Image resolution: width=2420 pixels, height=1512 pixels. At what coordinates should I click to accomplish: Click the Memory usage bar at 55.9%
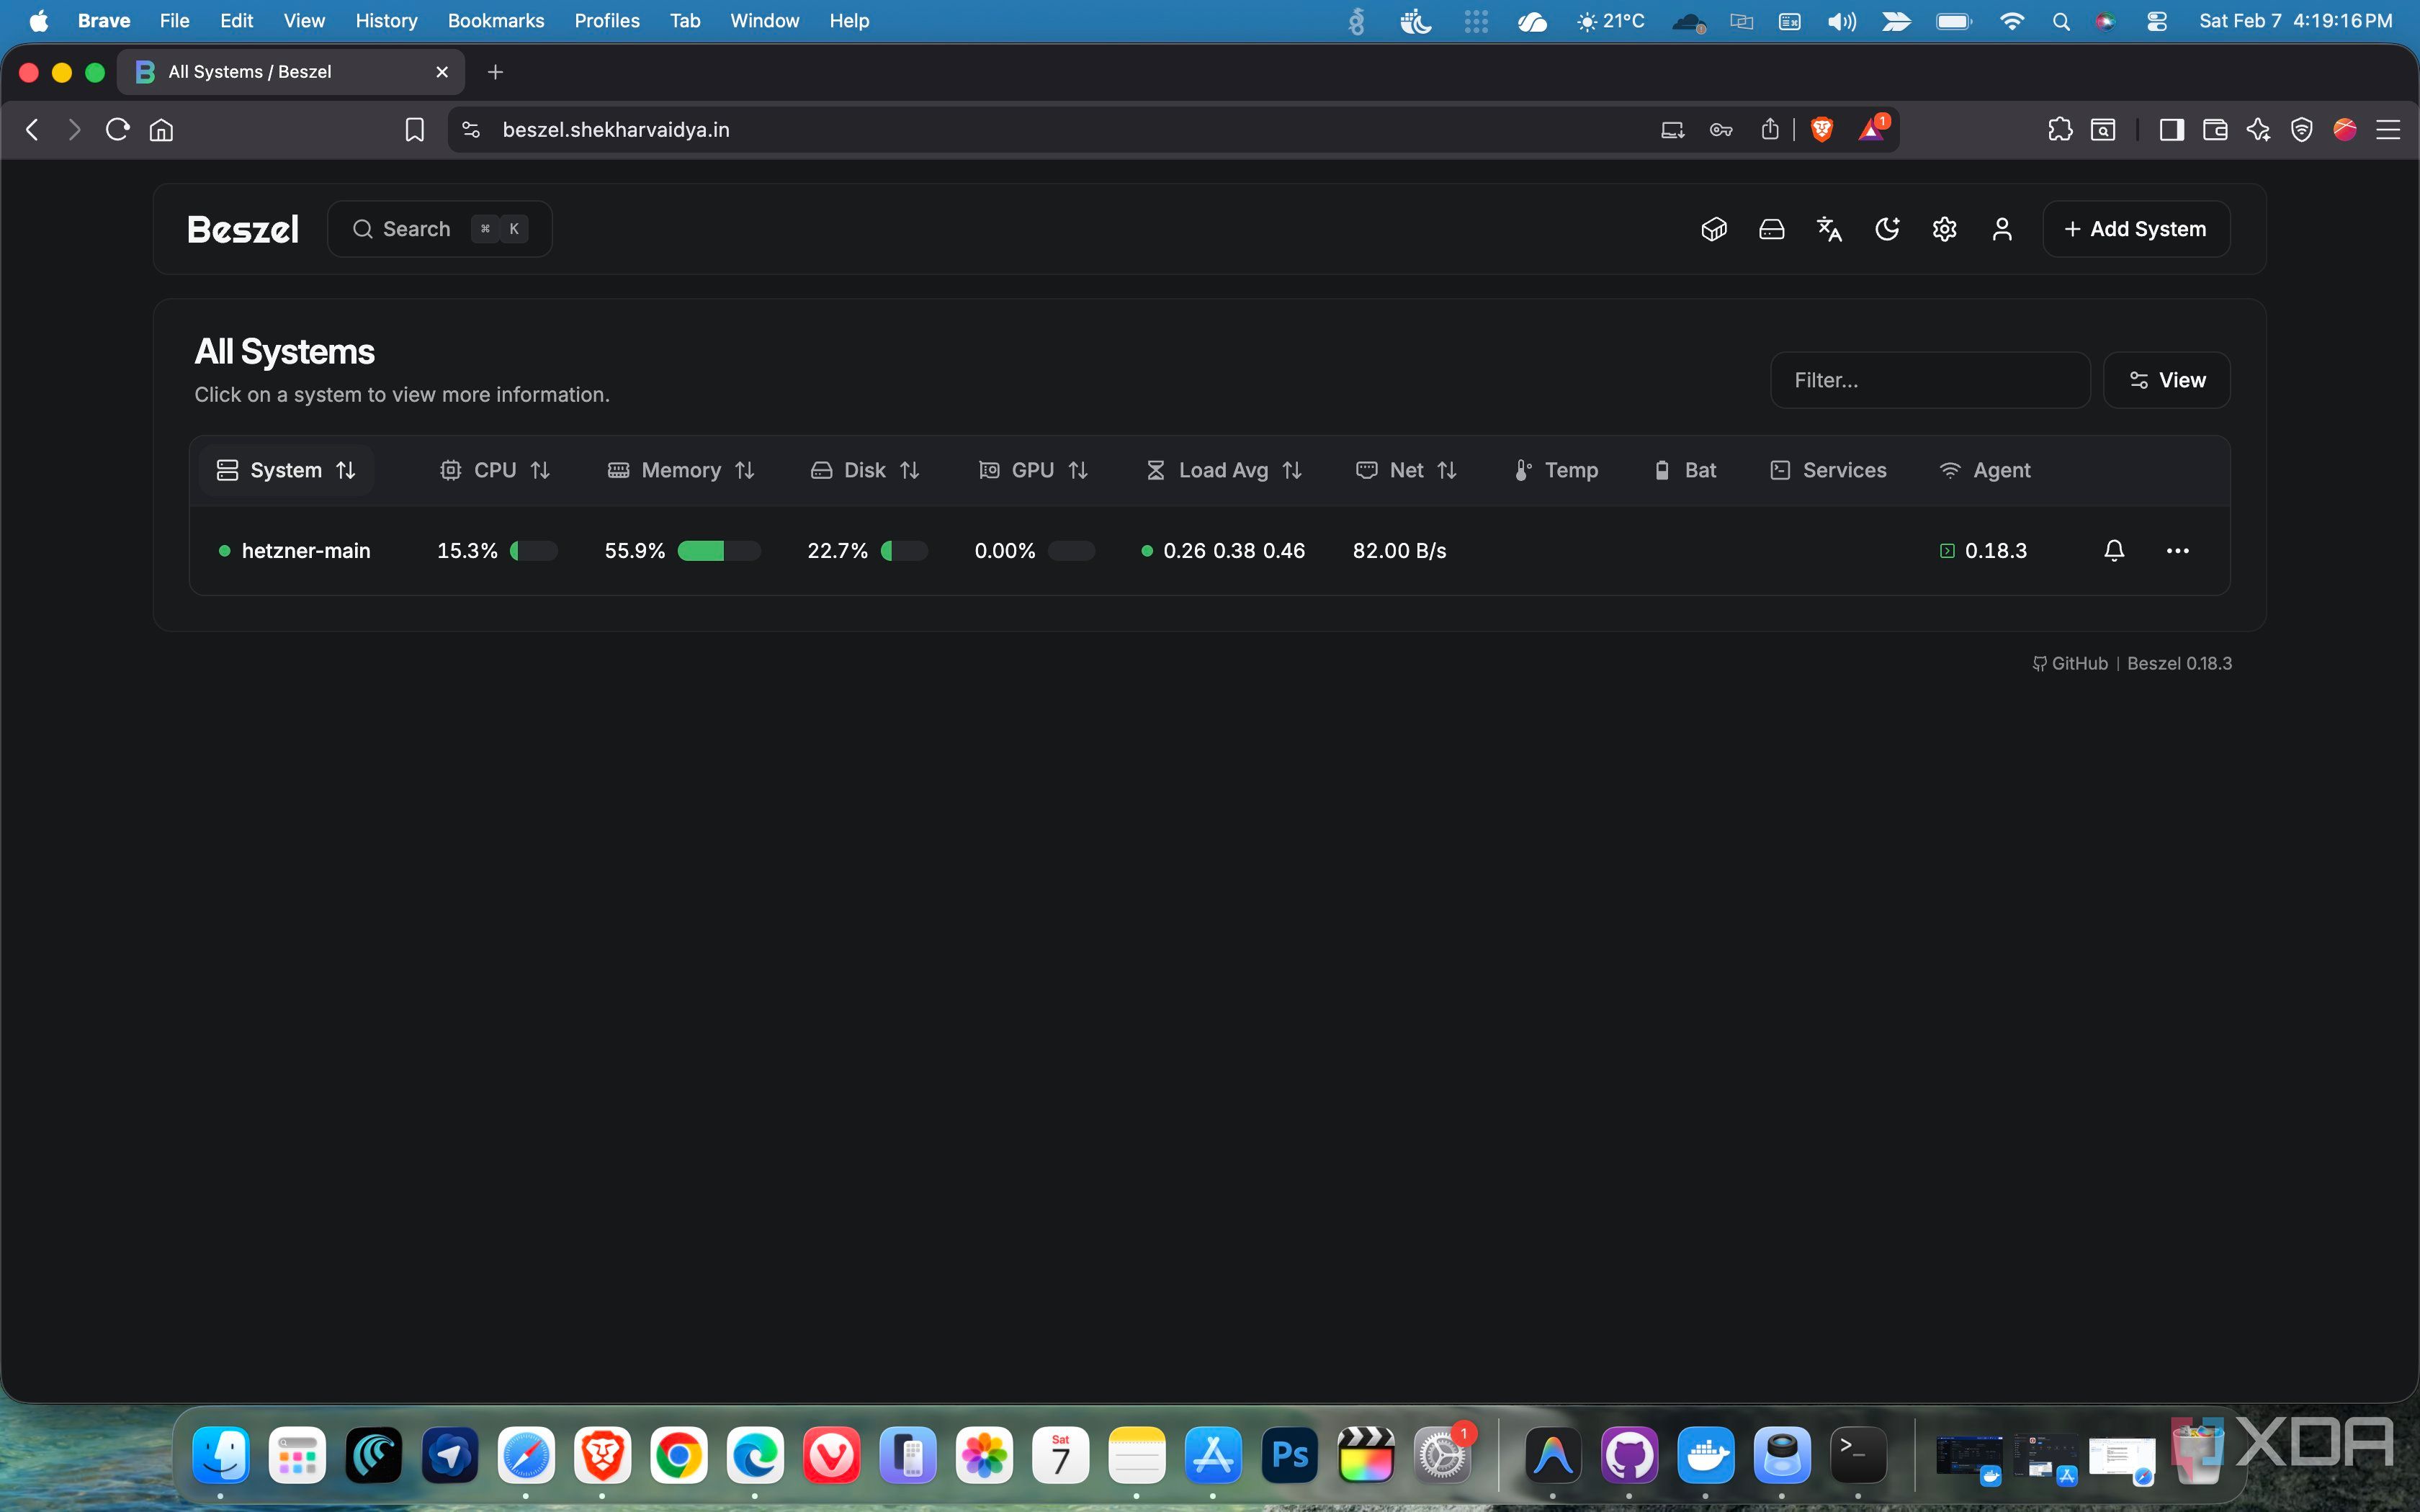click(x=719, y=551)
